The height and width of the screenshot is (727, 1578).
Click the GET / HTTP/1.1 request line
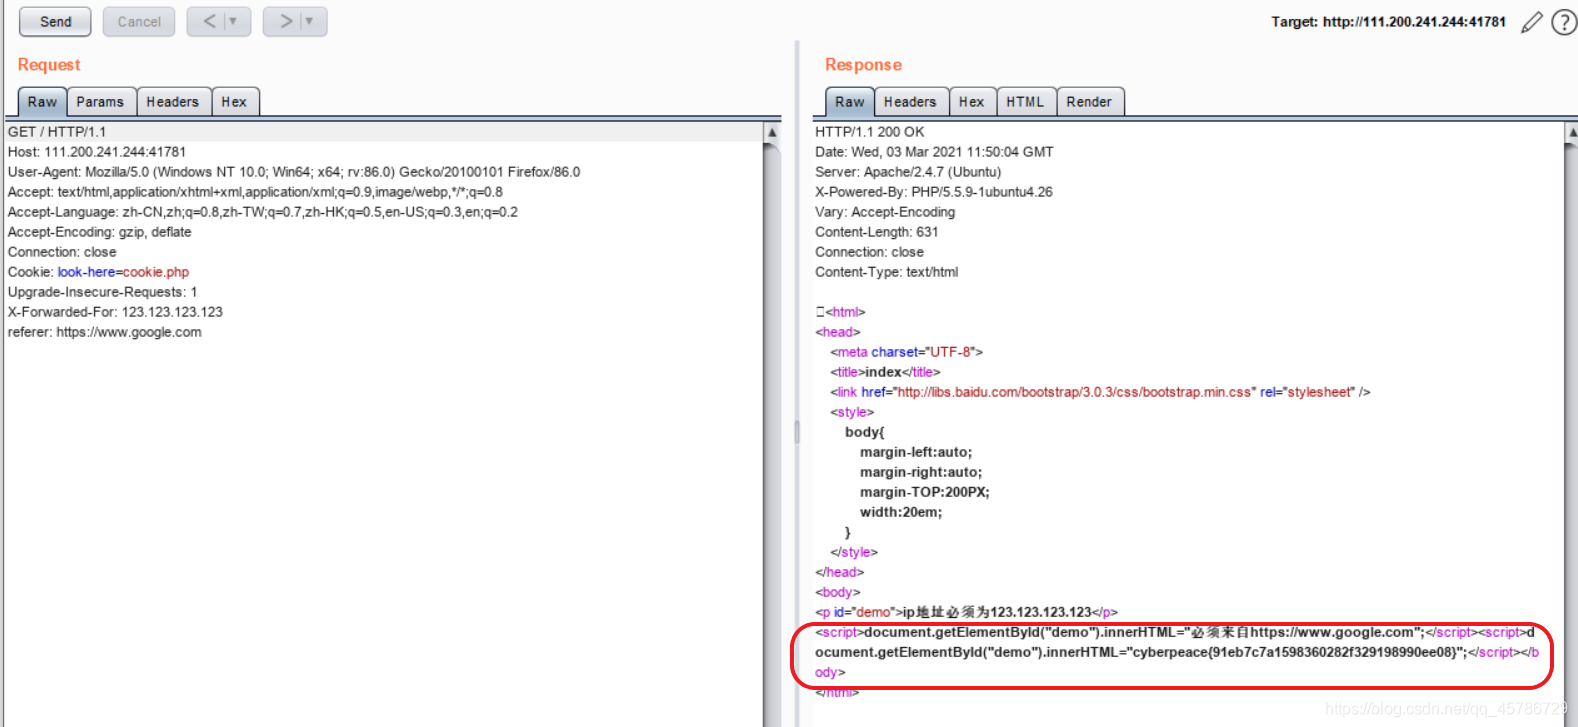[x=57, y=132]
